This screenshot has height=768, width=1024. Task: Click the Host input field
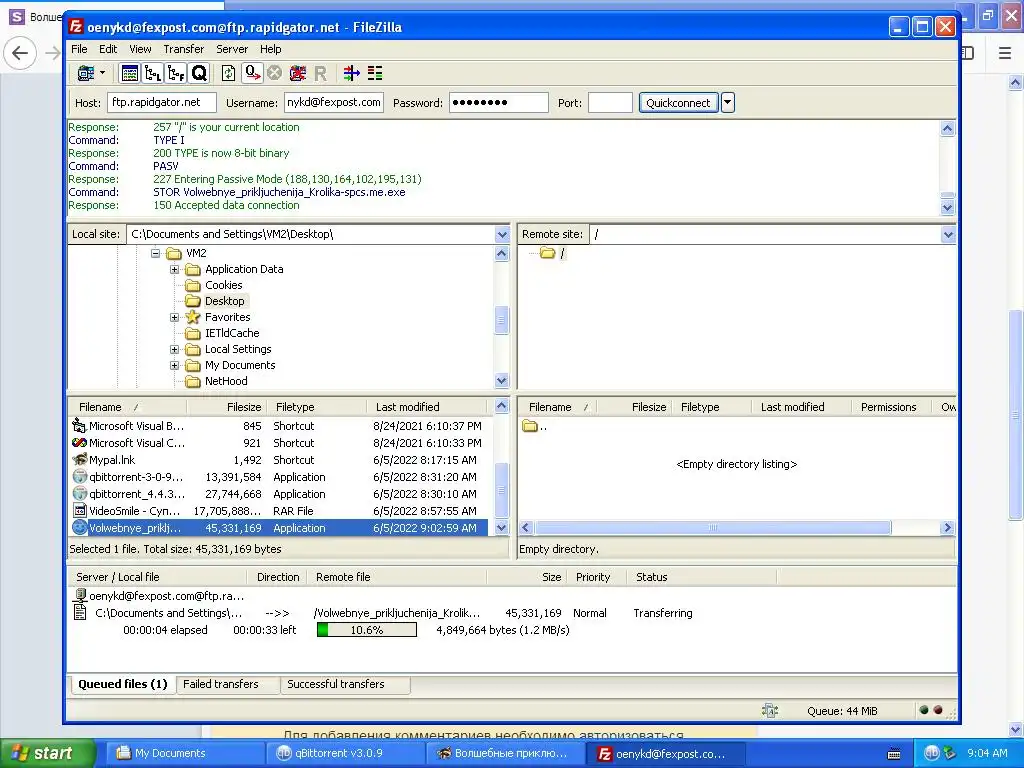point(161,103)
